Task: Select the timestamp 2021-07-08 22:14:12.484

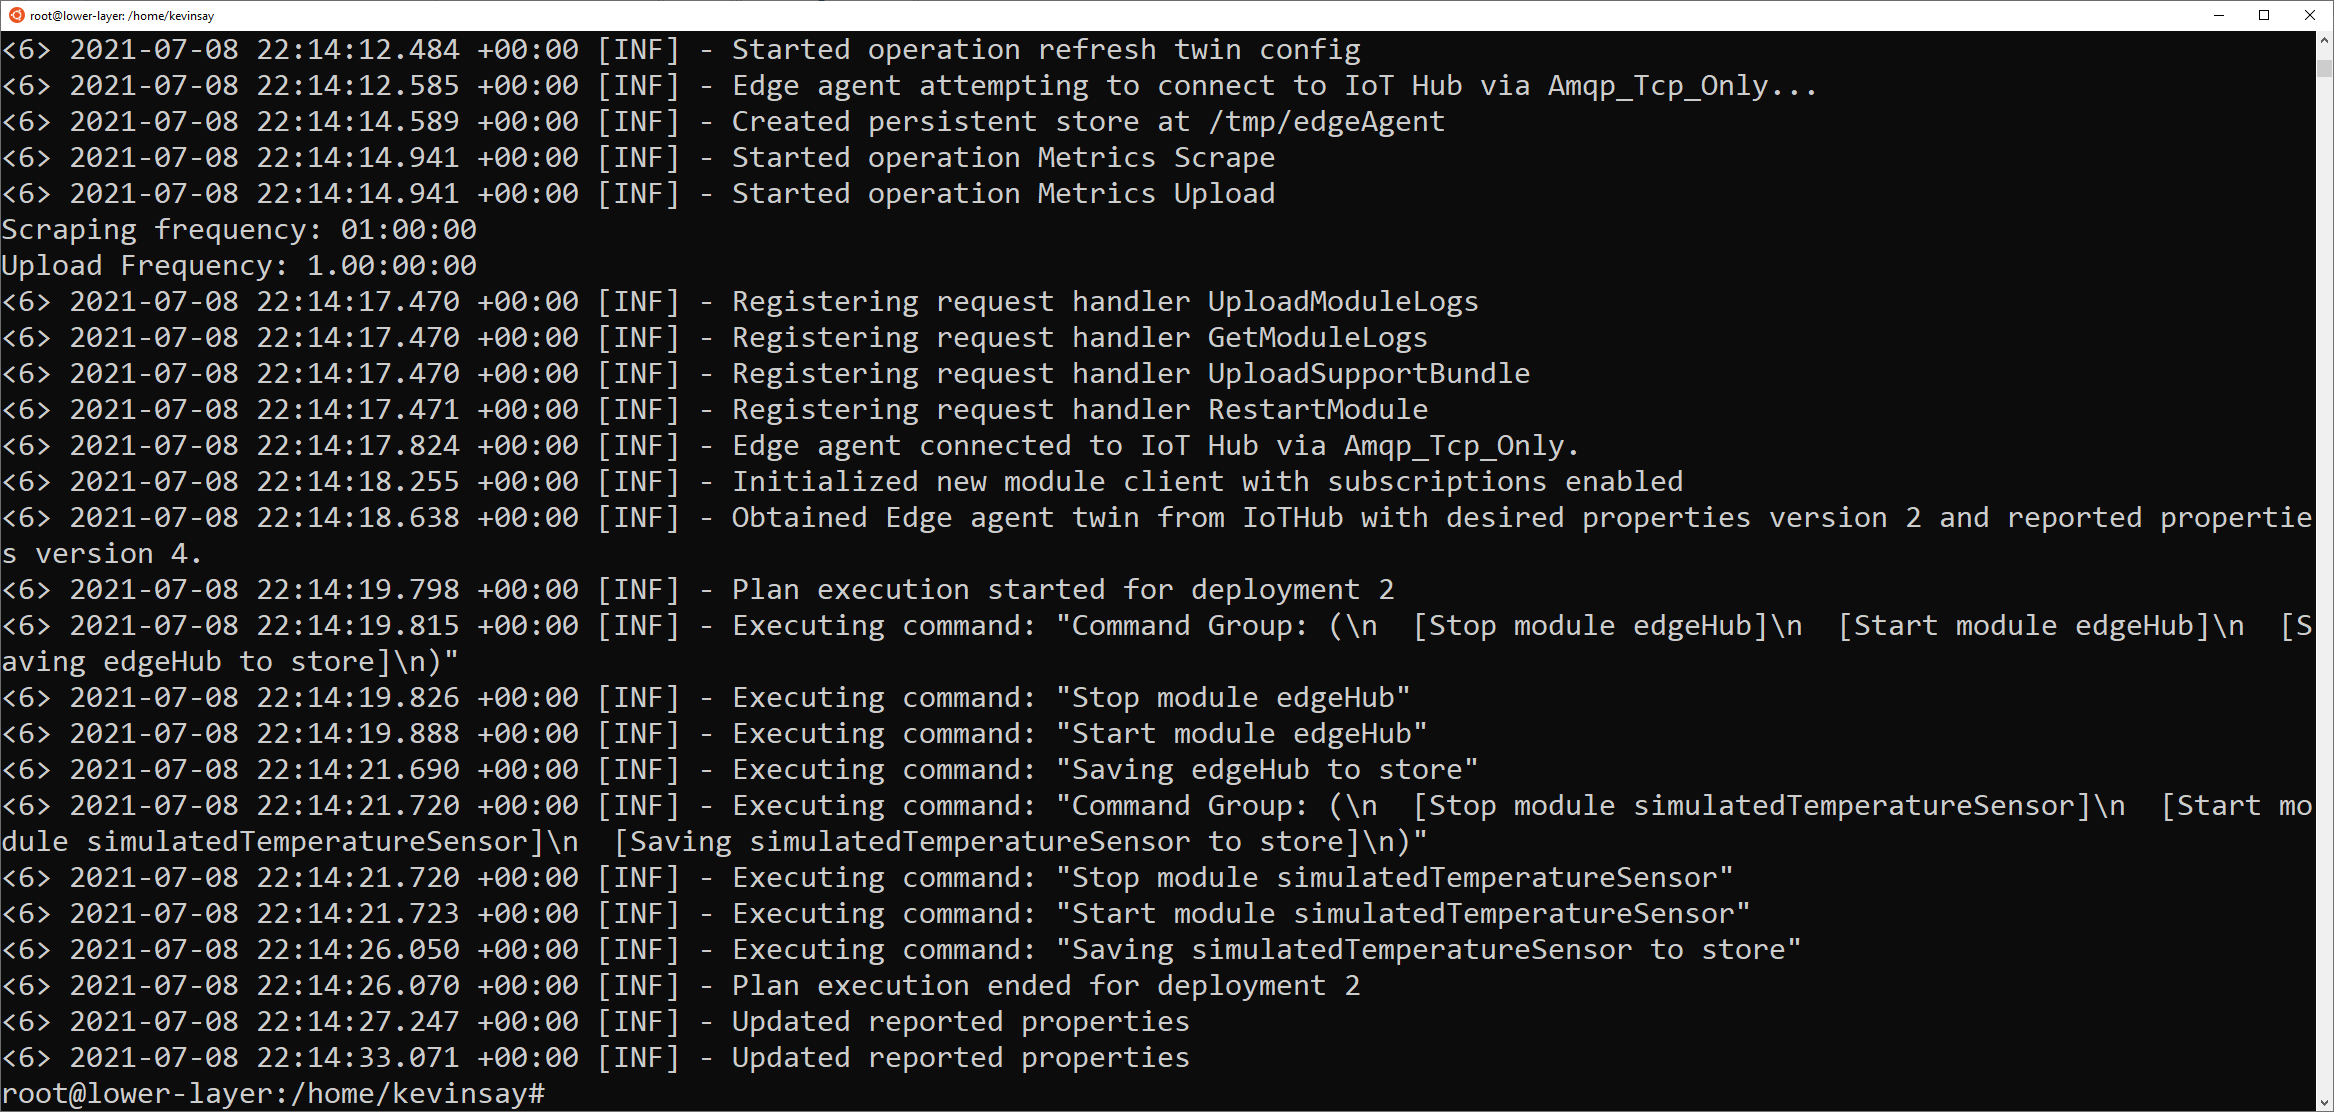Action: point(265,48)
